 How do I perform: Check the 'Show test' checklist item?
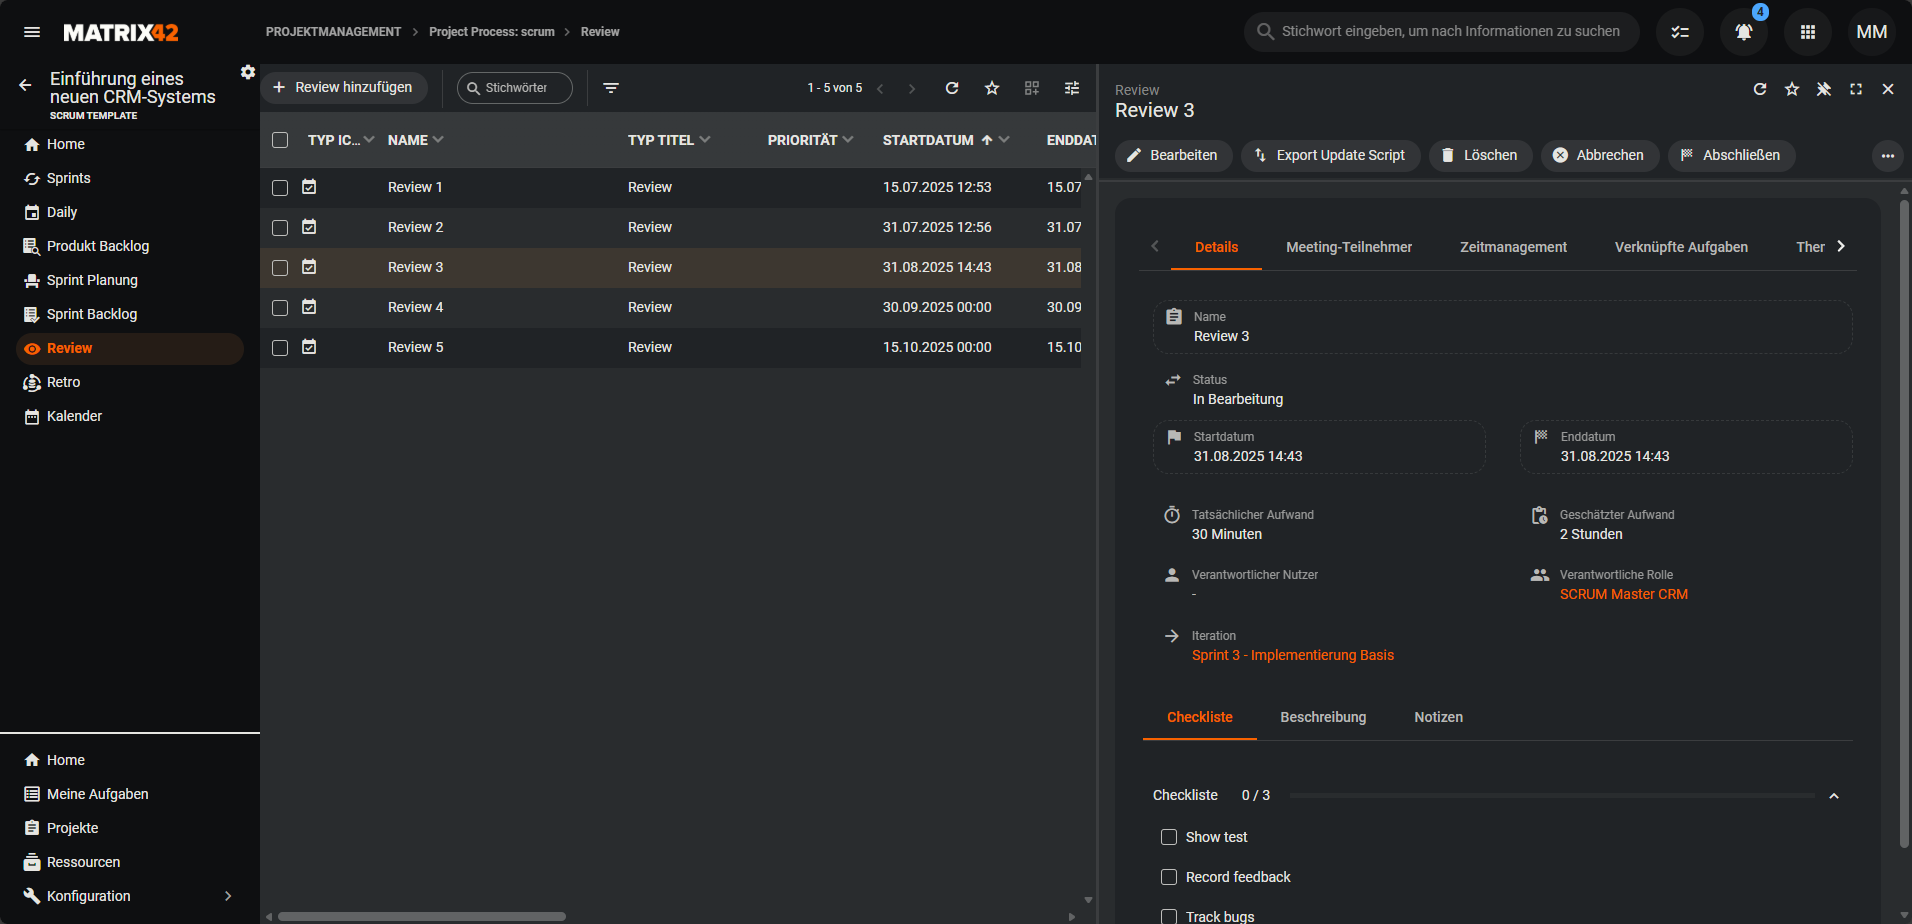(x=1169, y=837)
